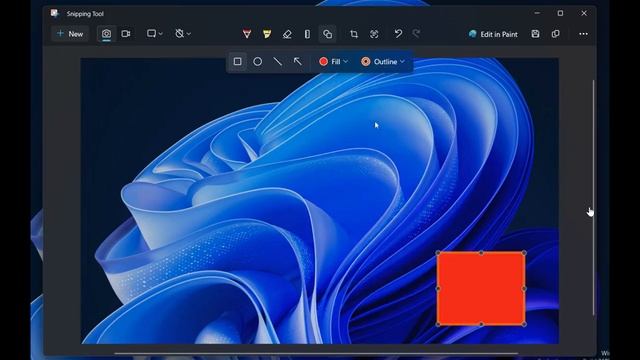Select the Shapes tool
Screen dimensions: 640x360
pyautogui.click(x=327, y=34)
